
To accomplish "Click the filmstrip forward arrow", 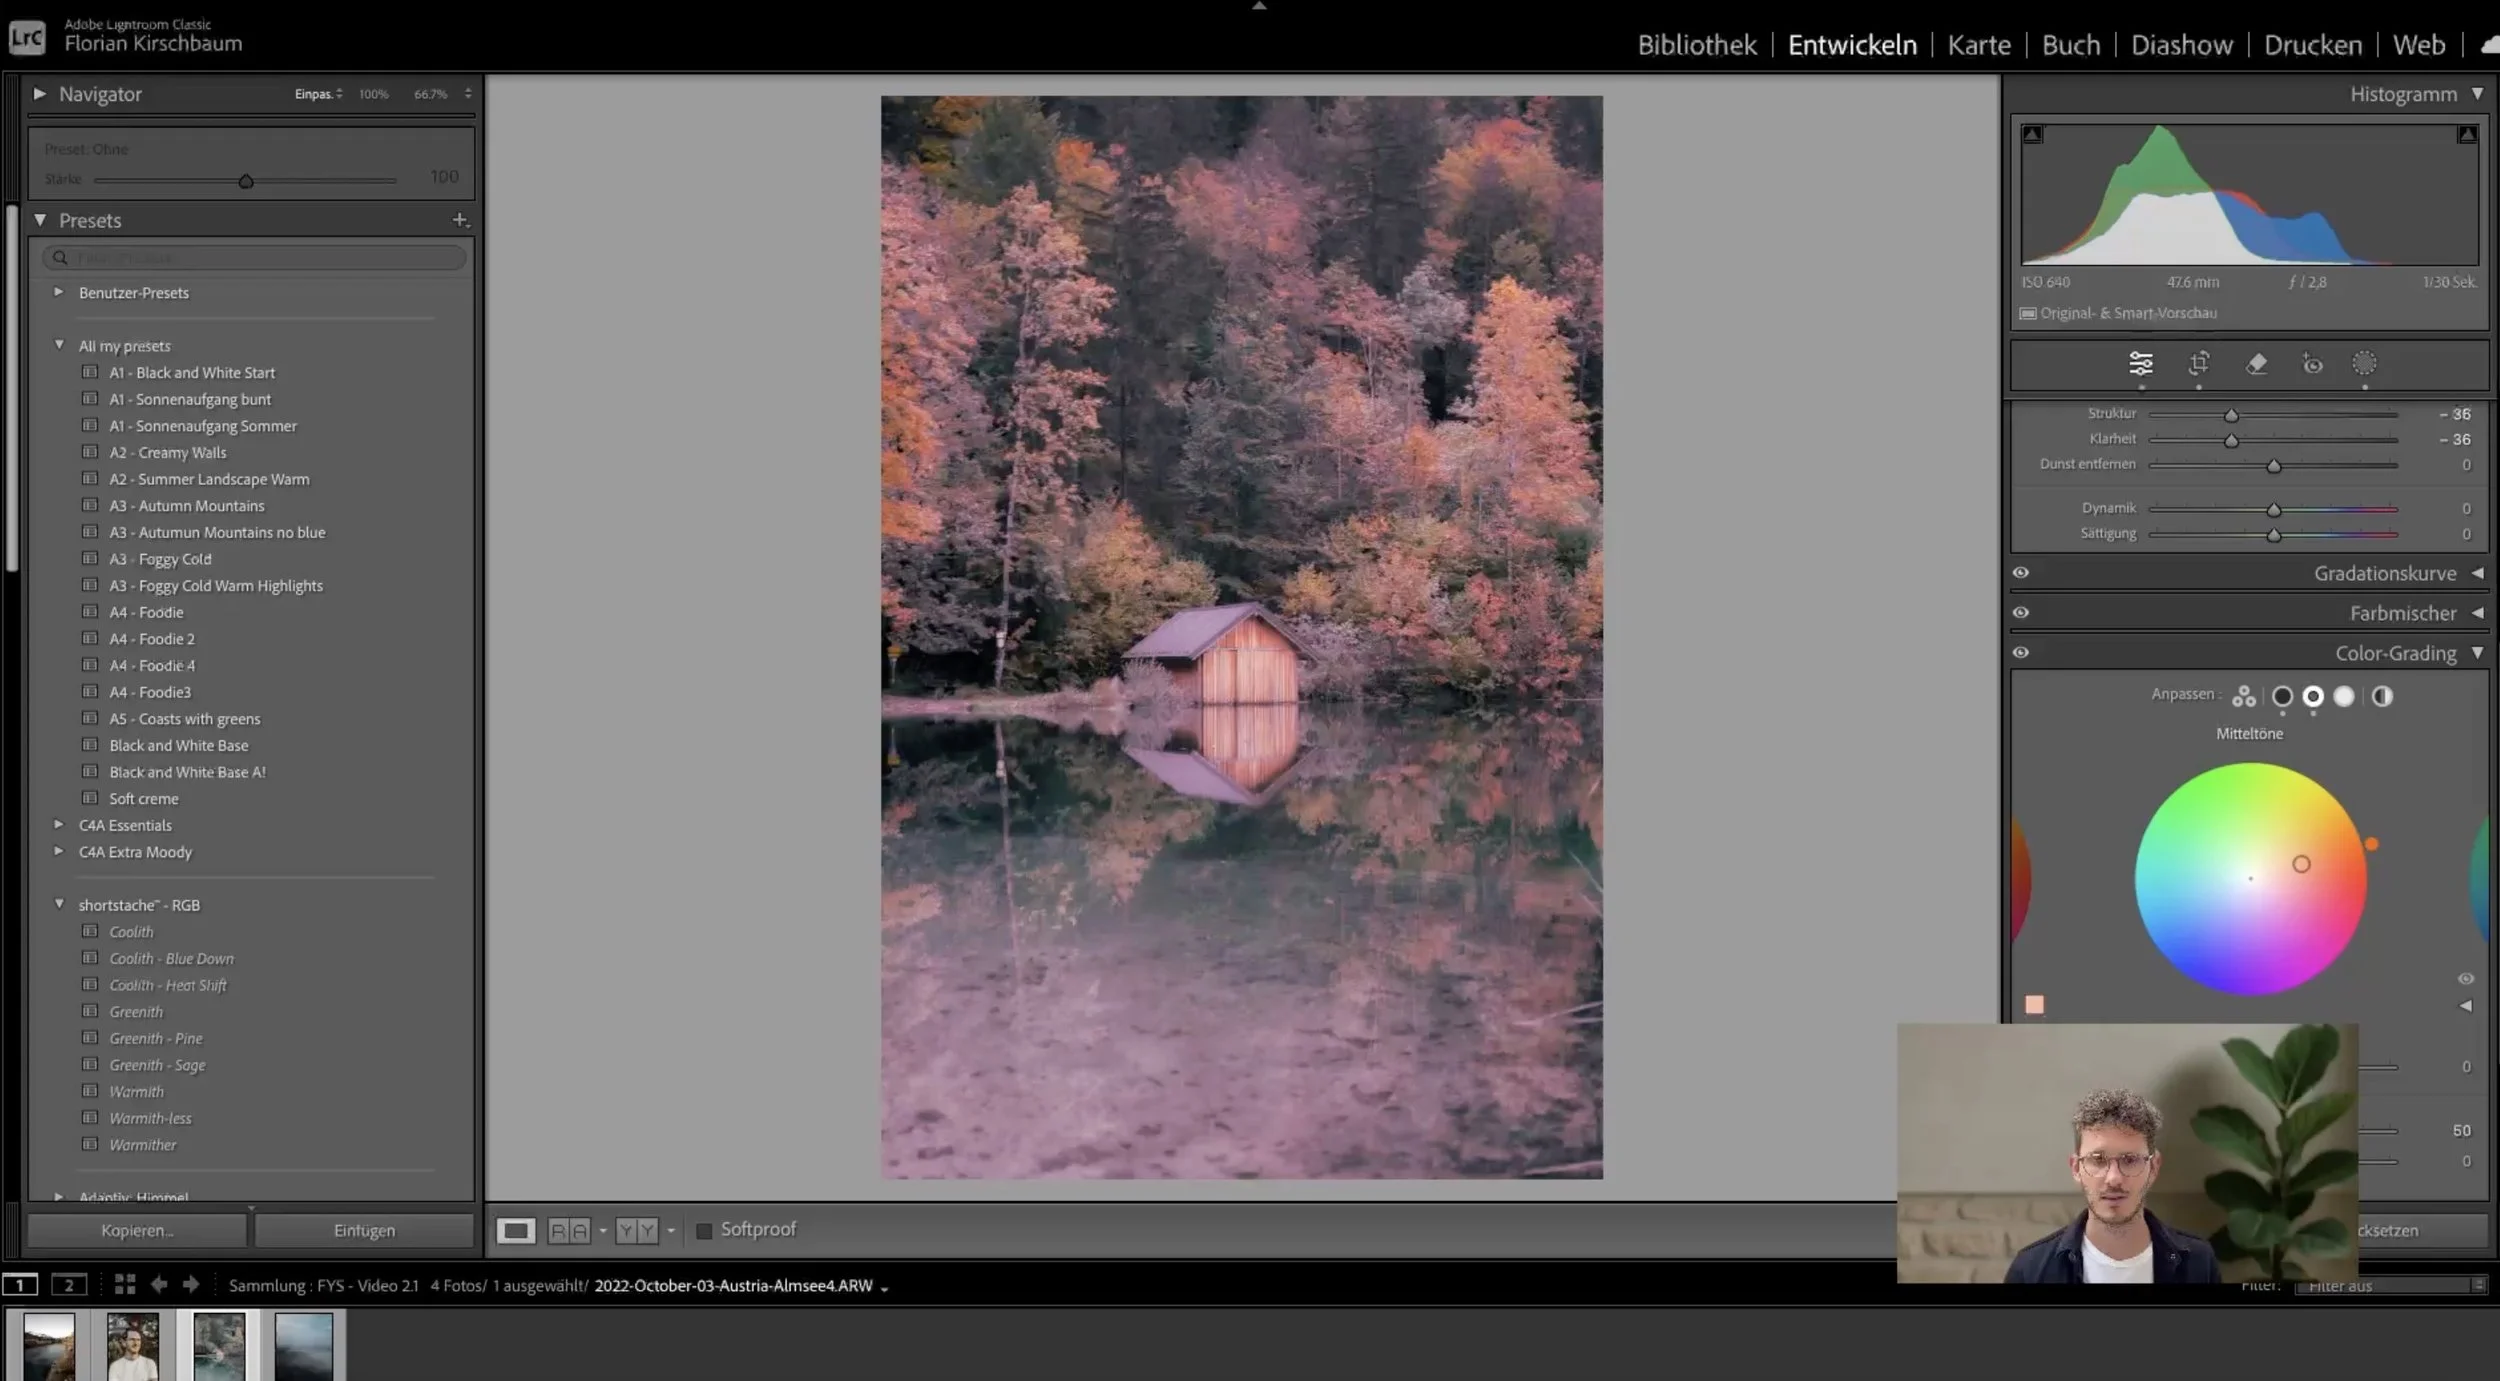I will [x=191, y=1284].
